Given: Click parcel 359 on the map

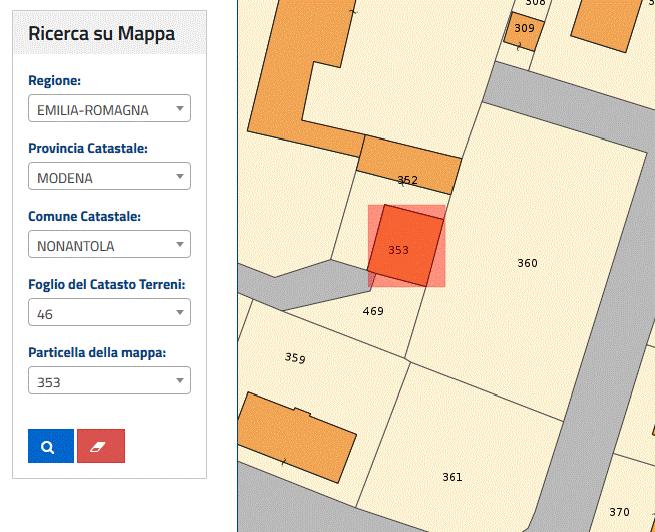Looking at the screenshot, I should pyautogui.click(x=295, y=357).
